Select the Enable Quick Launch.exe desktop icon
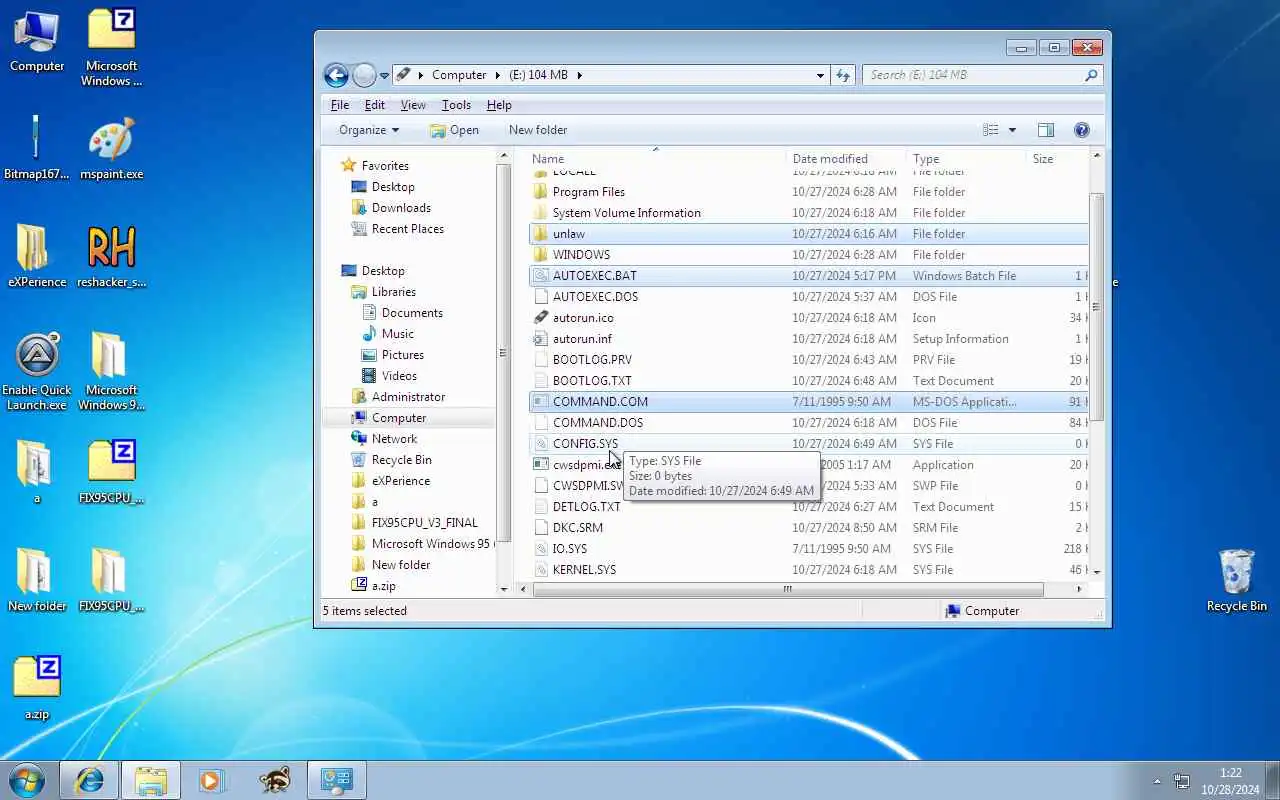The image size is (1280, 800). [x=37, y=372]
